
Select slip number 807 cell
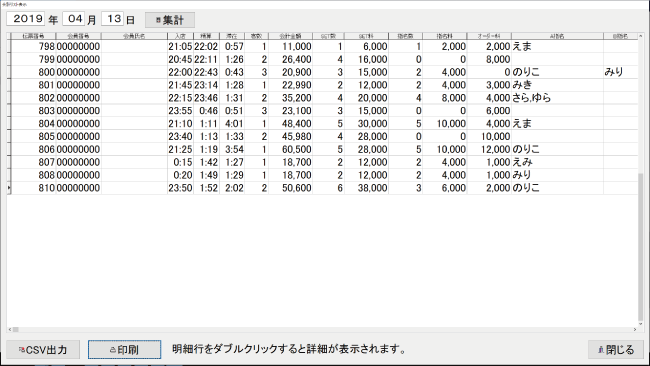(x=34, y=162)
